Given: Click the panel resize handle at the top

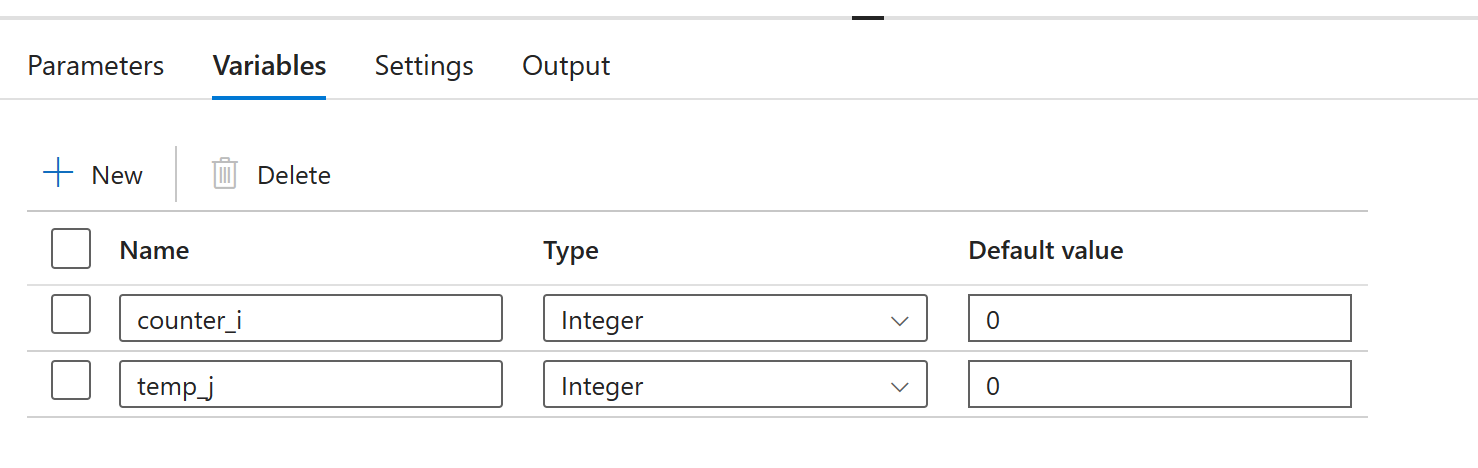Looking at the screenshot, I should (867, 17).
